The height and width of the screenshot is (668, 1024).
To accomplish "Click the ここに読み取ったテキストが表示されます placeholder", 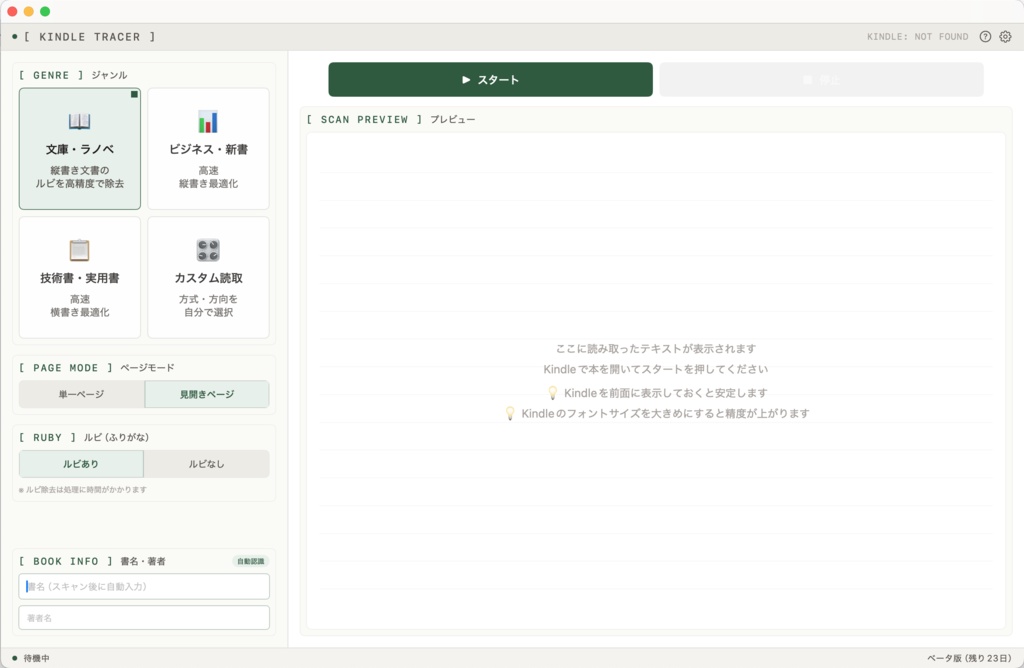I will (x=656, y=349).
